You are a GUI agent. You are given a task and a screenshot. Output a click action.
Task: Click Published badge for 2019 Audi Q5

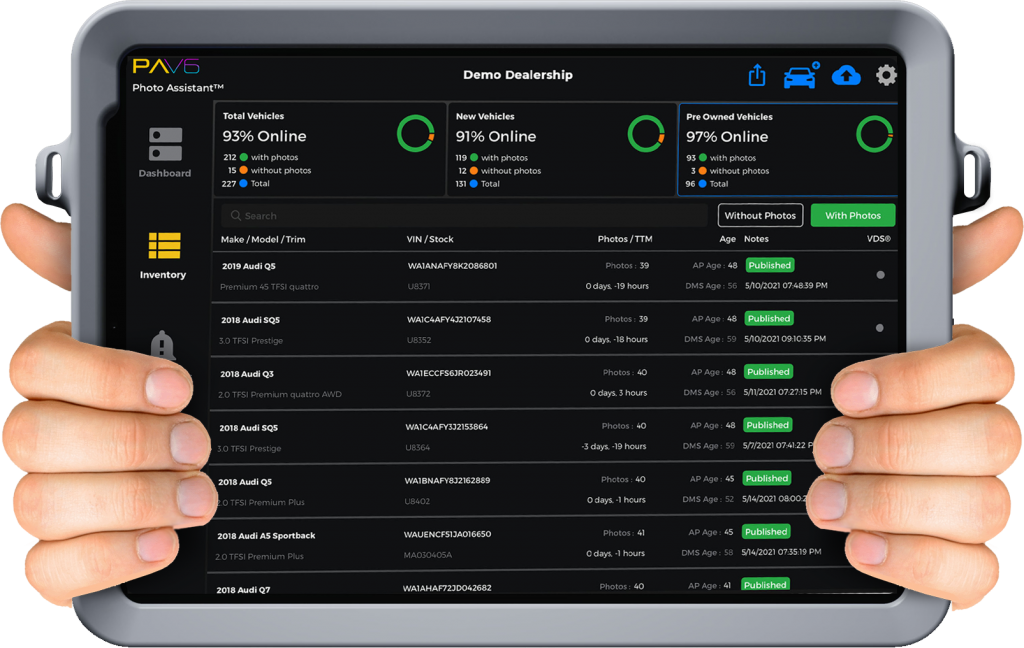pyautogui.click(x=769, y=265)
